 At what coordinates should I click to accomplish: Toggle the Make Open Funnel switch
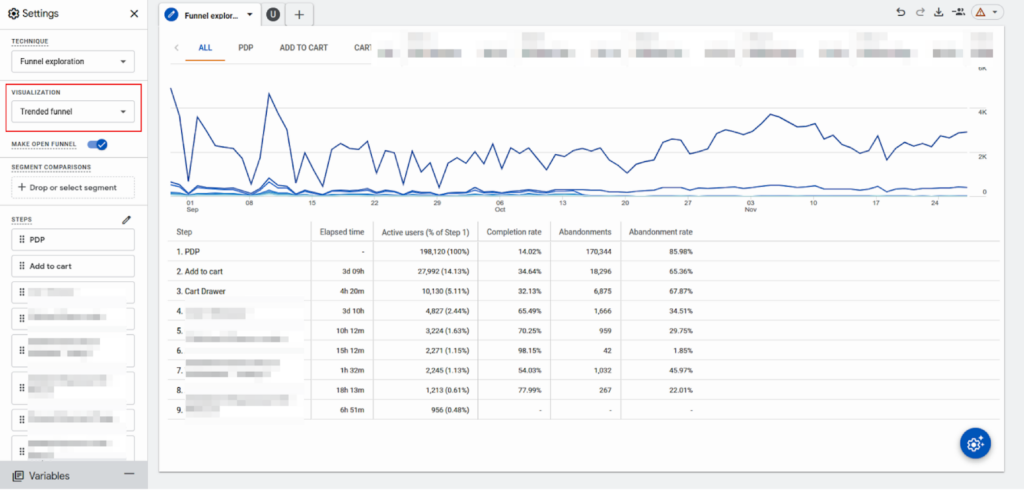click(97, 144)
